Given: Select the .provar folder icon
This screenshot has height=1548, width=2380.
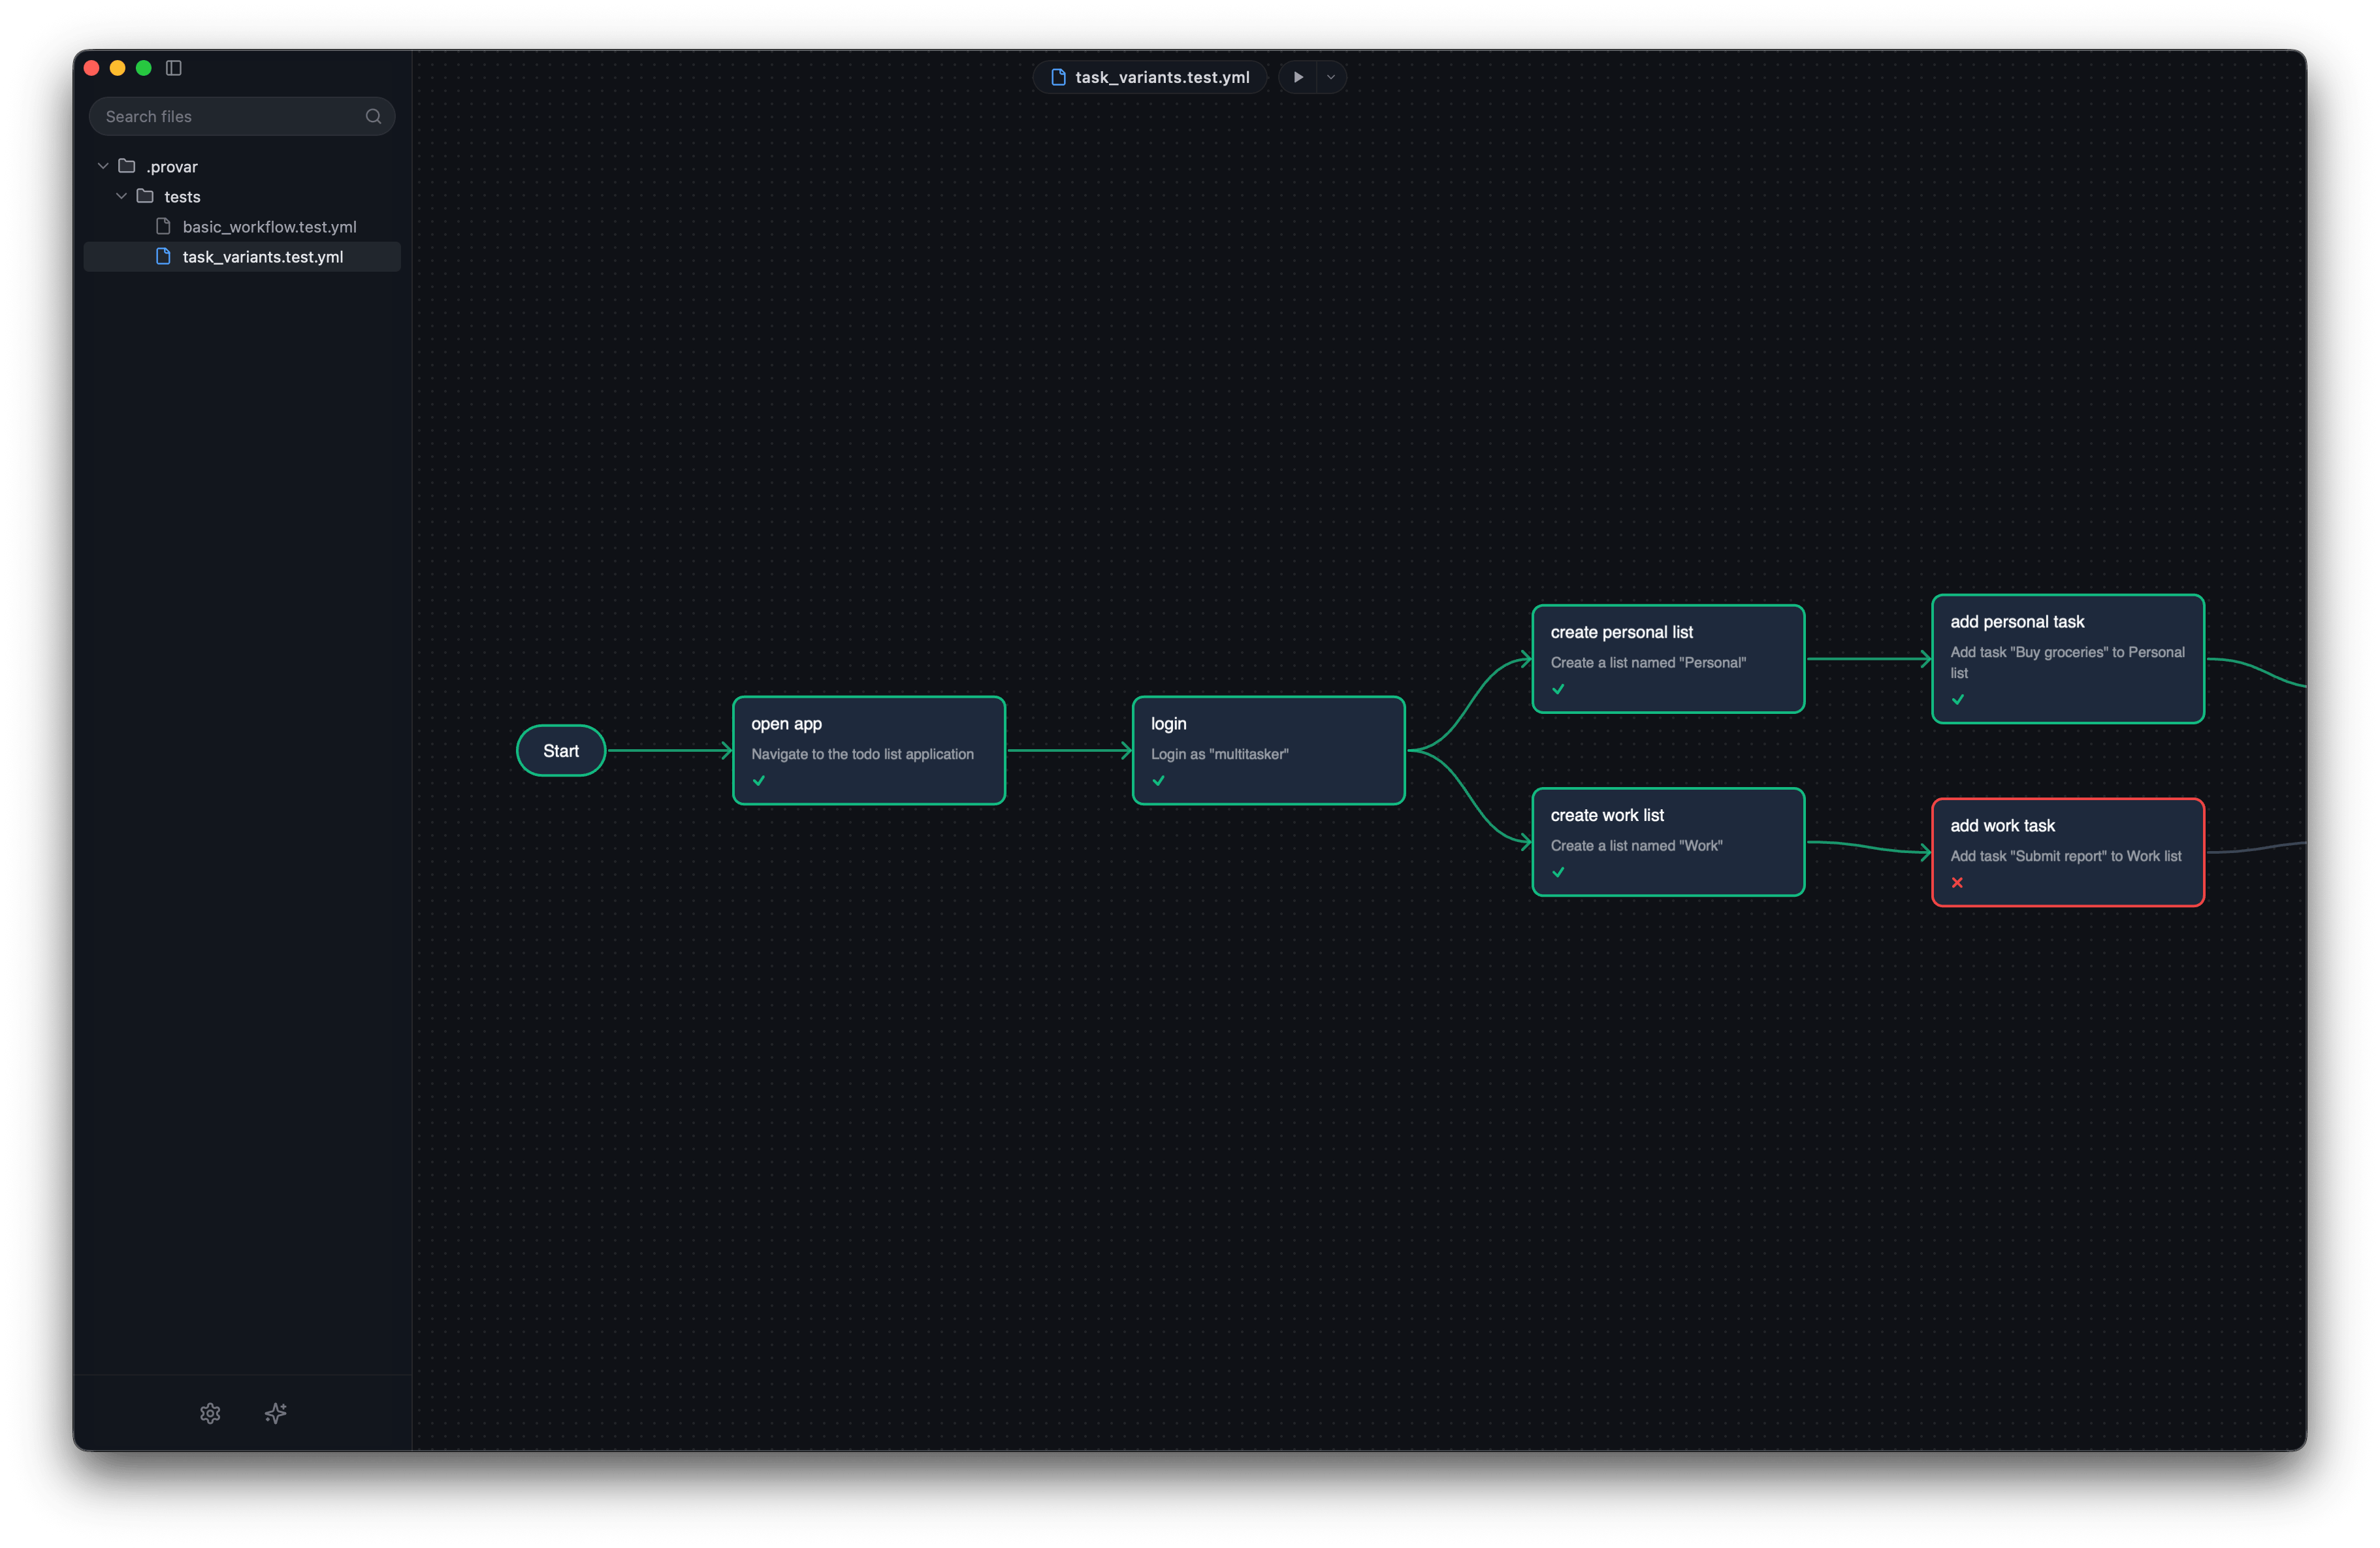Looking at the screenshot, I should click(127, 166).
